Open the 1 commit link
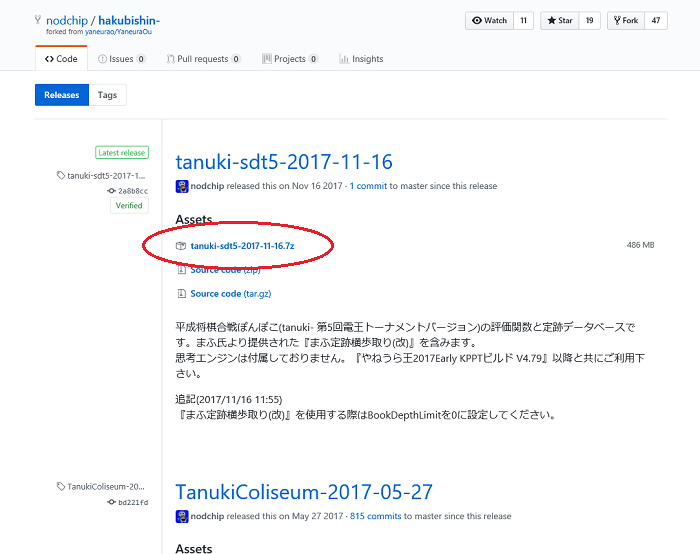 [368, 186]
